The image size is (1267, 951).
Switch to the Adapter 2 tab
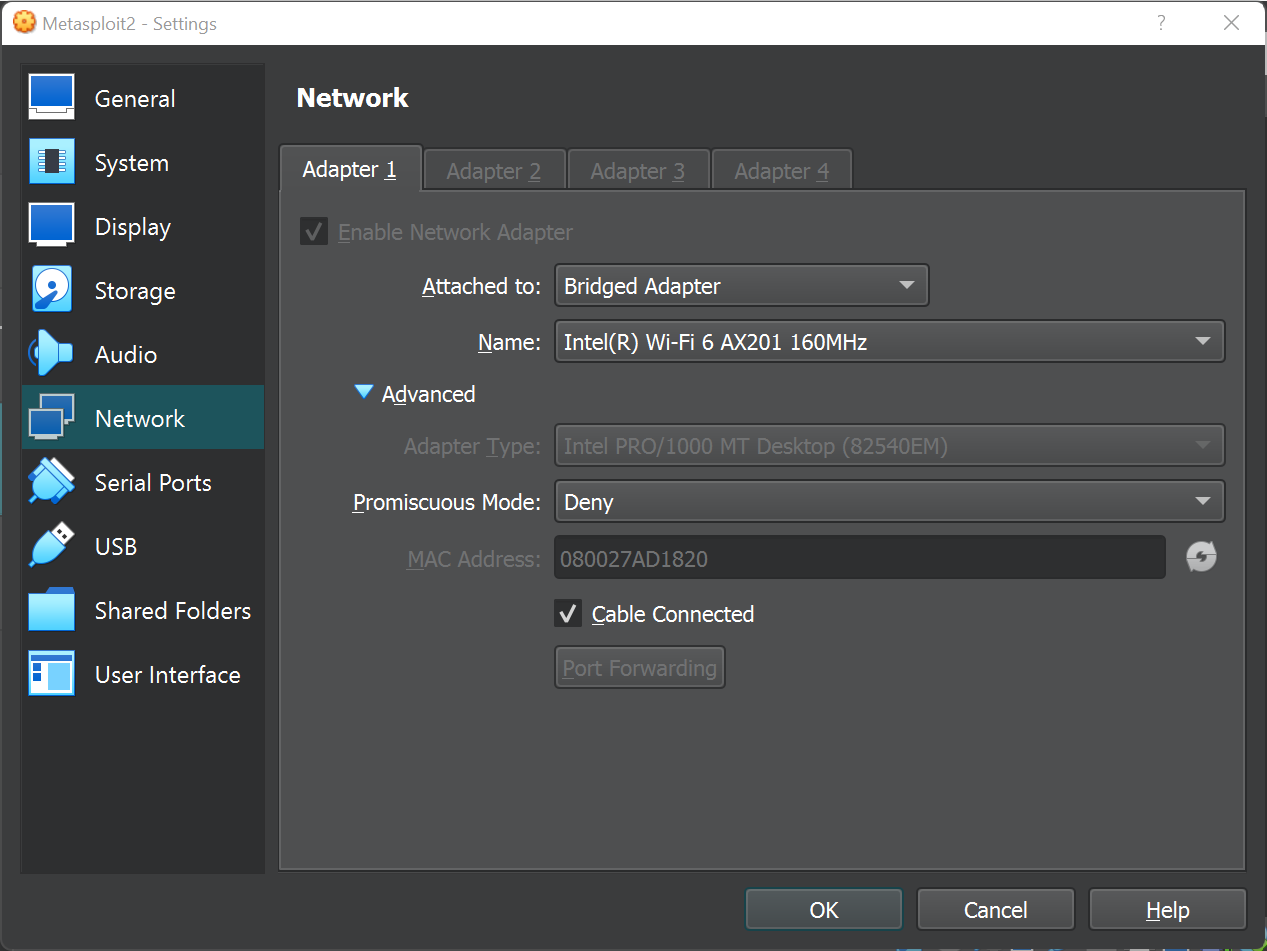point(494,169)
